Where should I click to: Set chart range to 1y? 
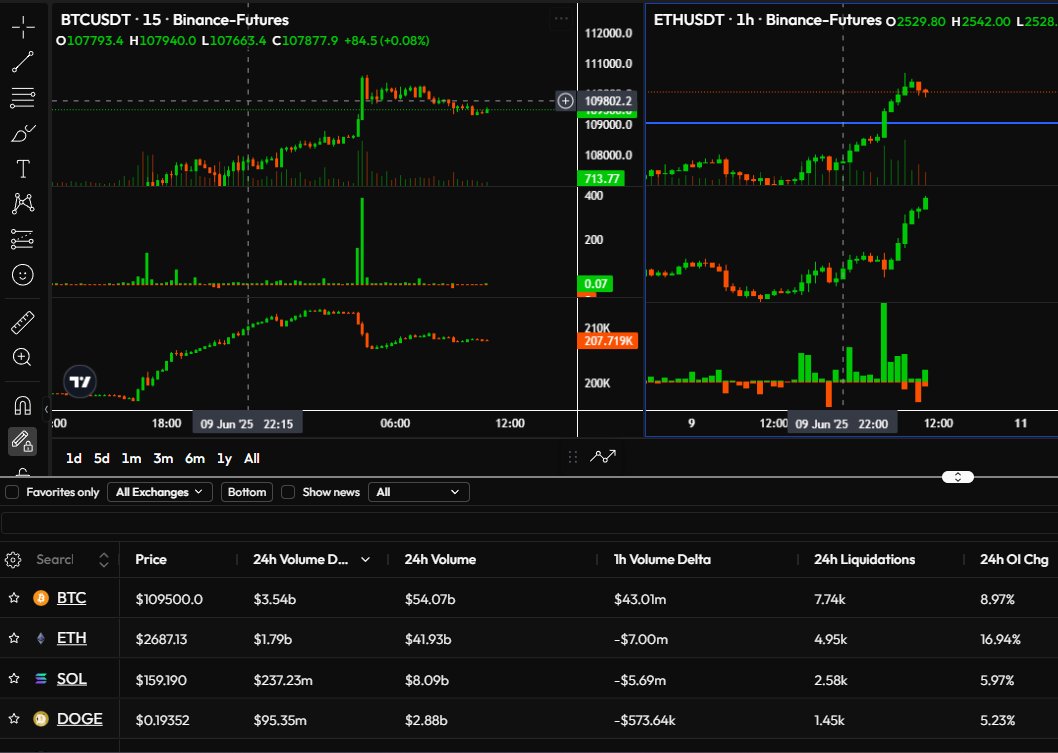coord(224,458)
